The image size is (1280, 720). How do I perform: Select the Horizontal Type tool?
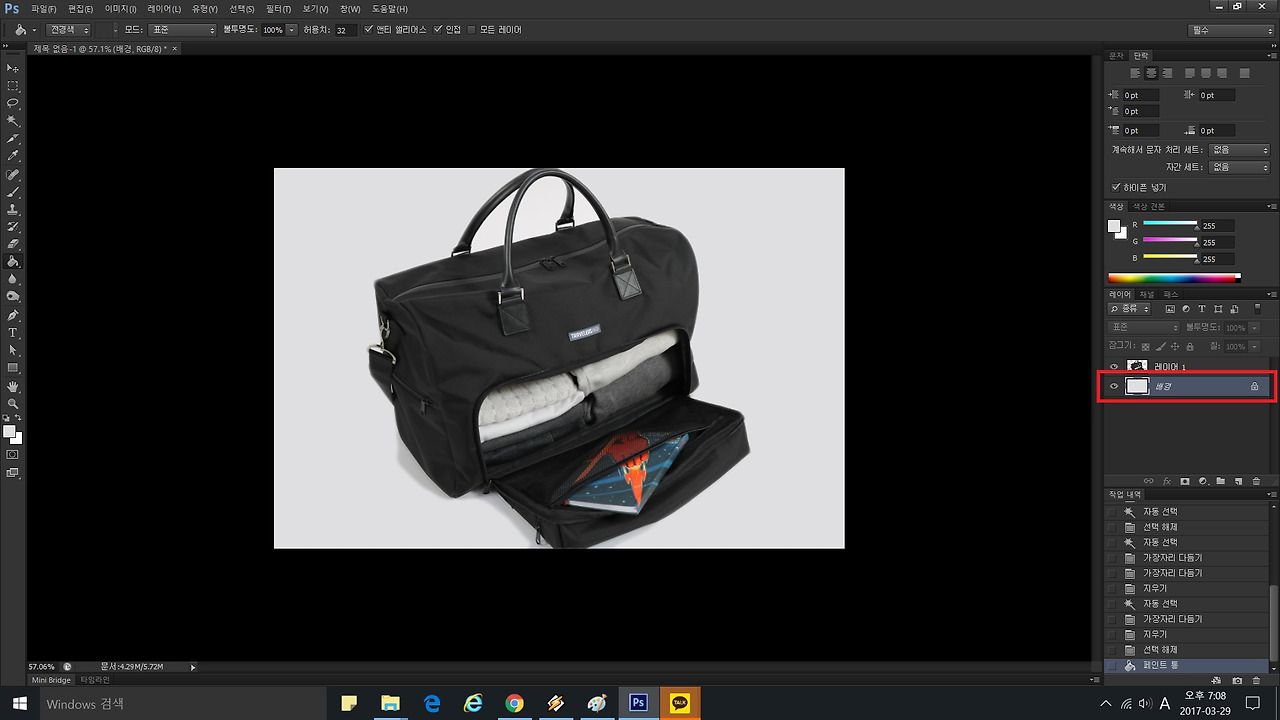tap(13, 333)
